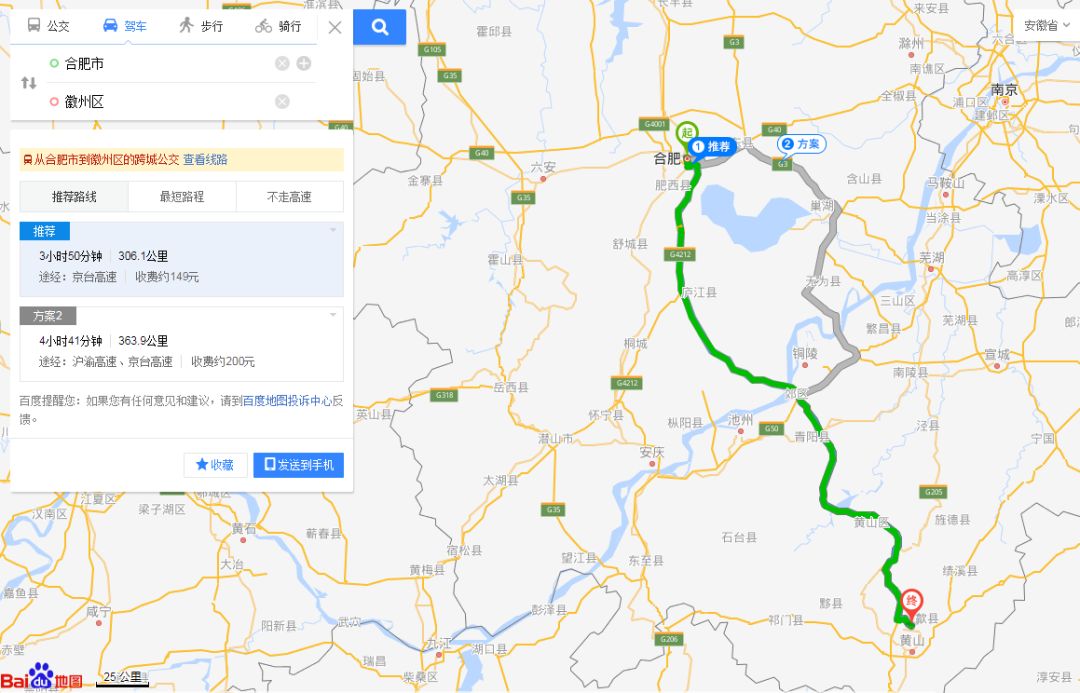Viewport: 1080px width, 693px height.
Task: Click the green 起 start marker
Action: (686, 132)
